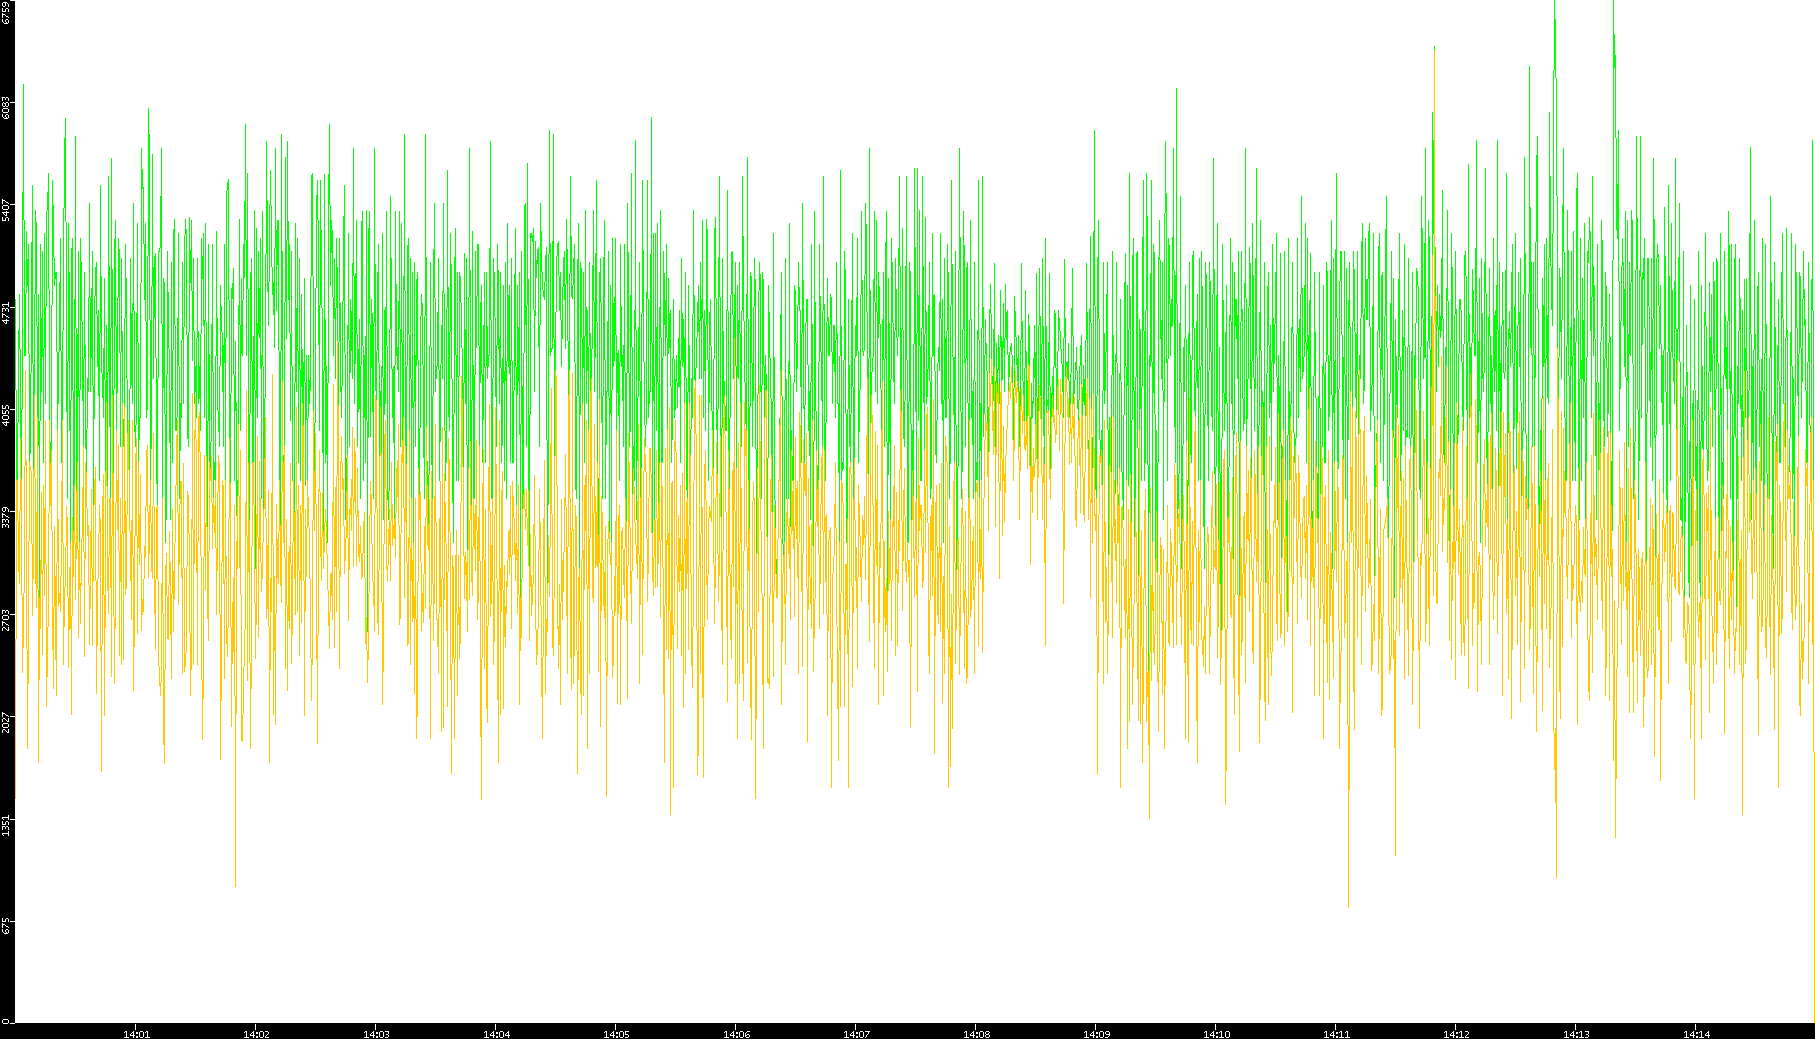Select the 14:12 time marker
This screenshot has width=1815, height=1039.
point(1456,1034)
